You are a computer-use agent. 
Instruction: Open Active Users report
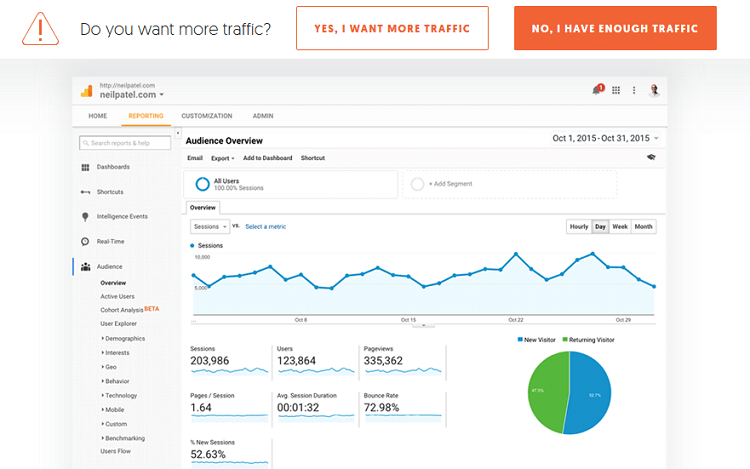[117, 296]
